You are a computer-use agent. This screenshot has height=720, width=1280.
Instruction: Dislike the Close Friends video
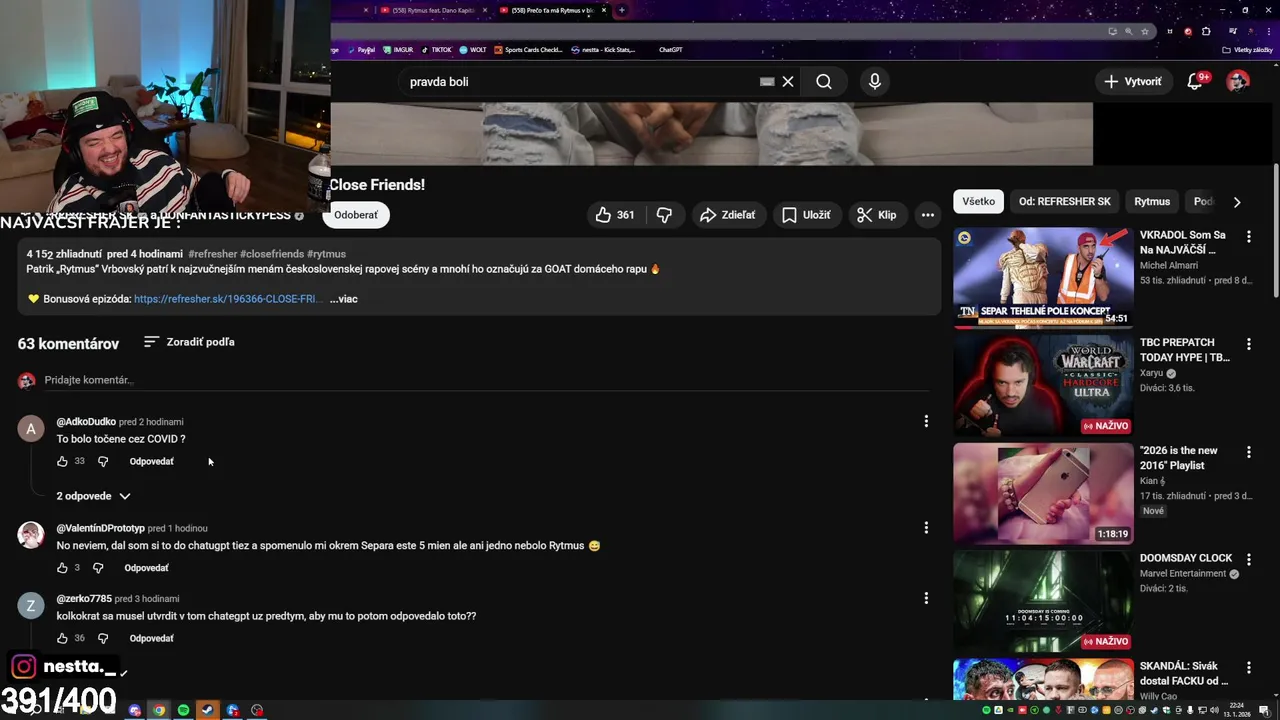(664, 215)
